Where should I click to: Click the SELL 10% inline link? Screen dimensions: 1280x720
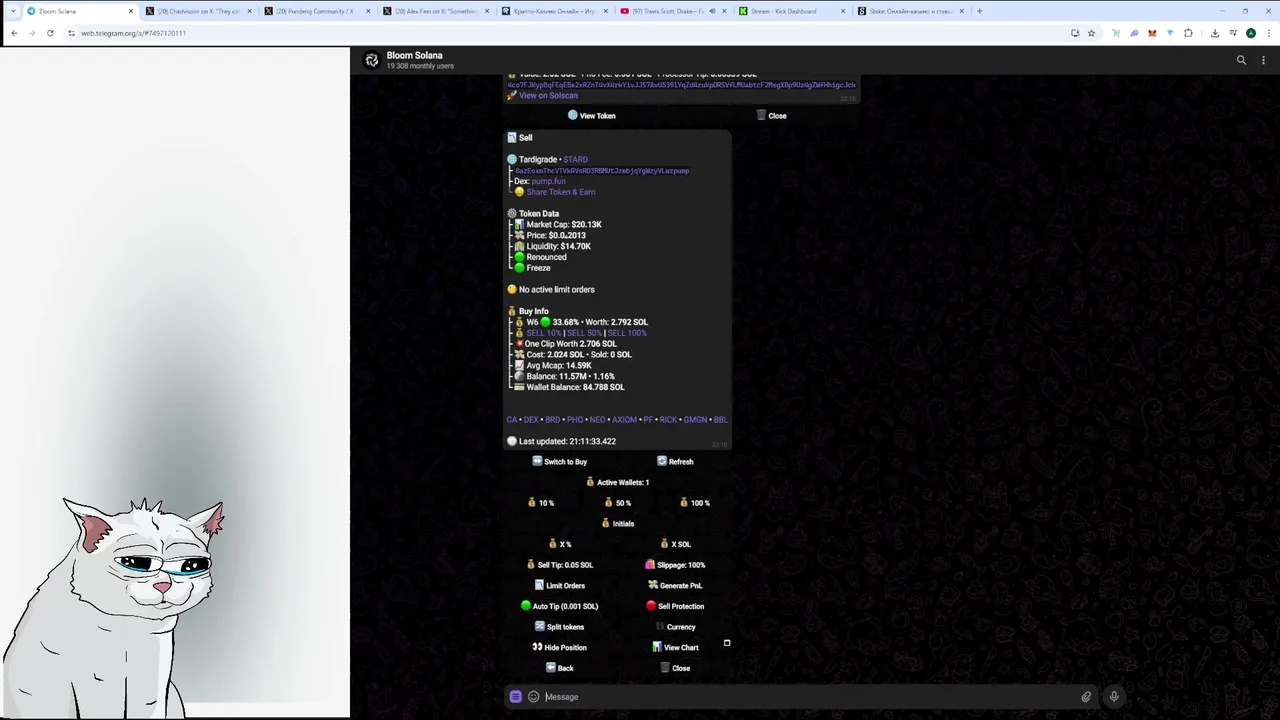click(544, 333)
